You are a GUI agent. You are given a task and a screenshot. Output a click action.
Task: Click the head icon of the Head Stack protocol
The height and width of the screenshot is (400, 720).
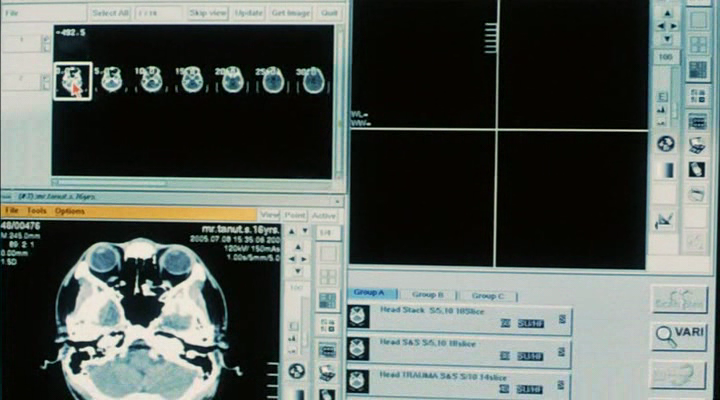[358, 316]
